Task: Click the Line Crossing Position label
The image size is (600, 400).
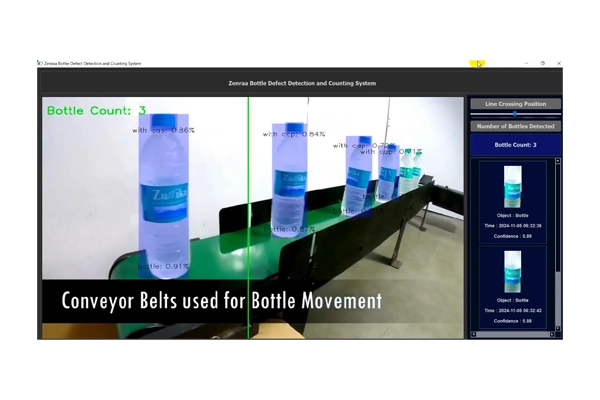Action: tap(515, 104)
